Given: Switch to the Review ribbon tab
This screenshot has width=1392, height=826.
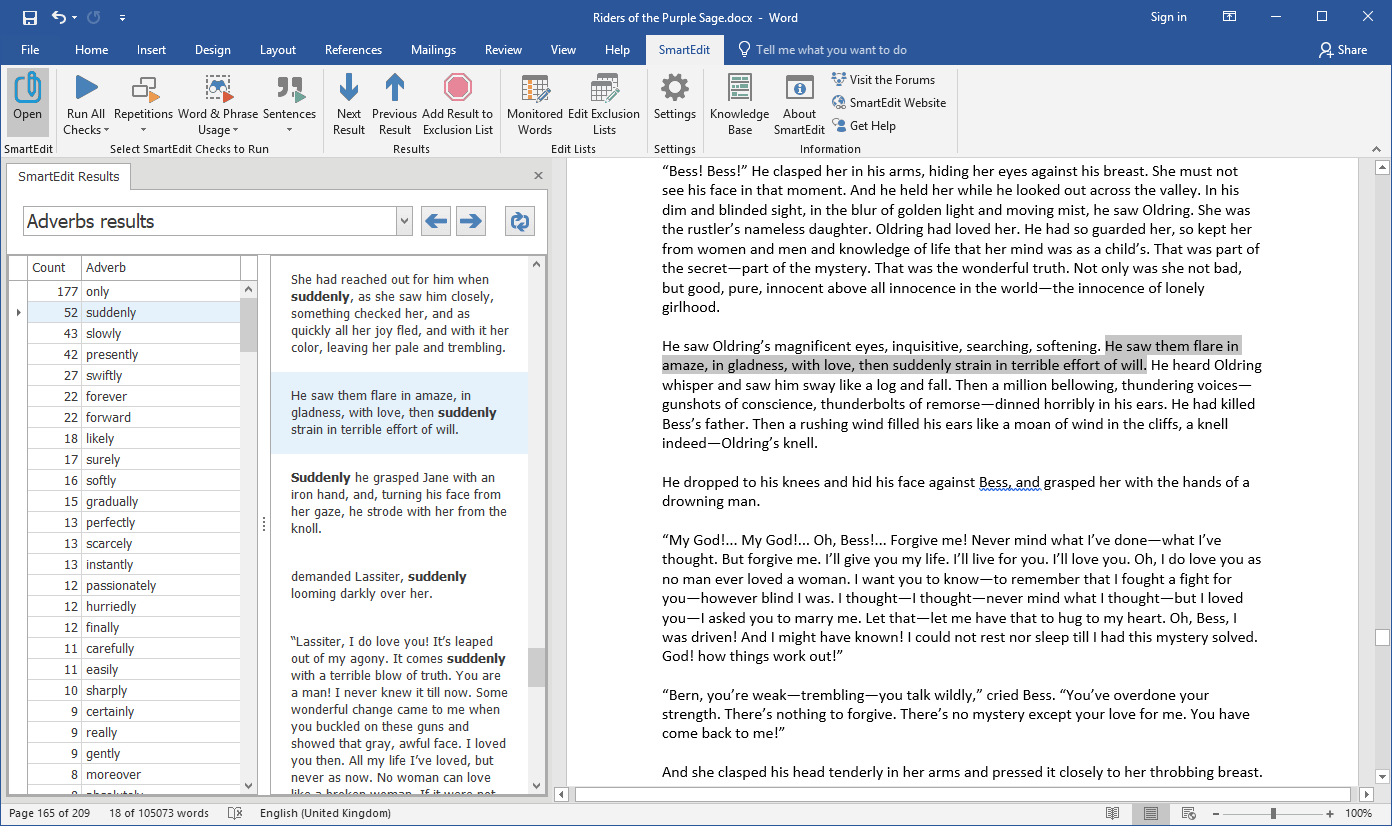Looking at the screenshot, I should [503, 49].
